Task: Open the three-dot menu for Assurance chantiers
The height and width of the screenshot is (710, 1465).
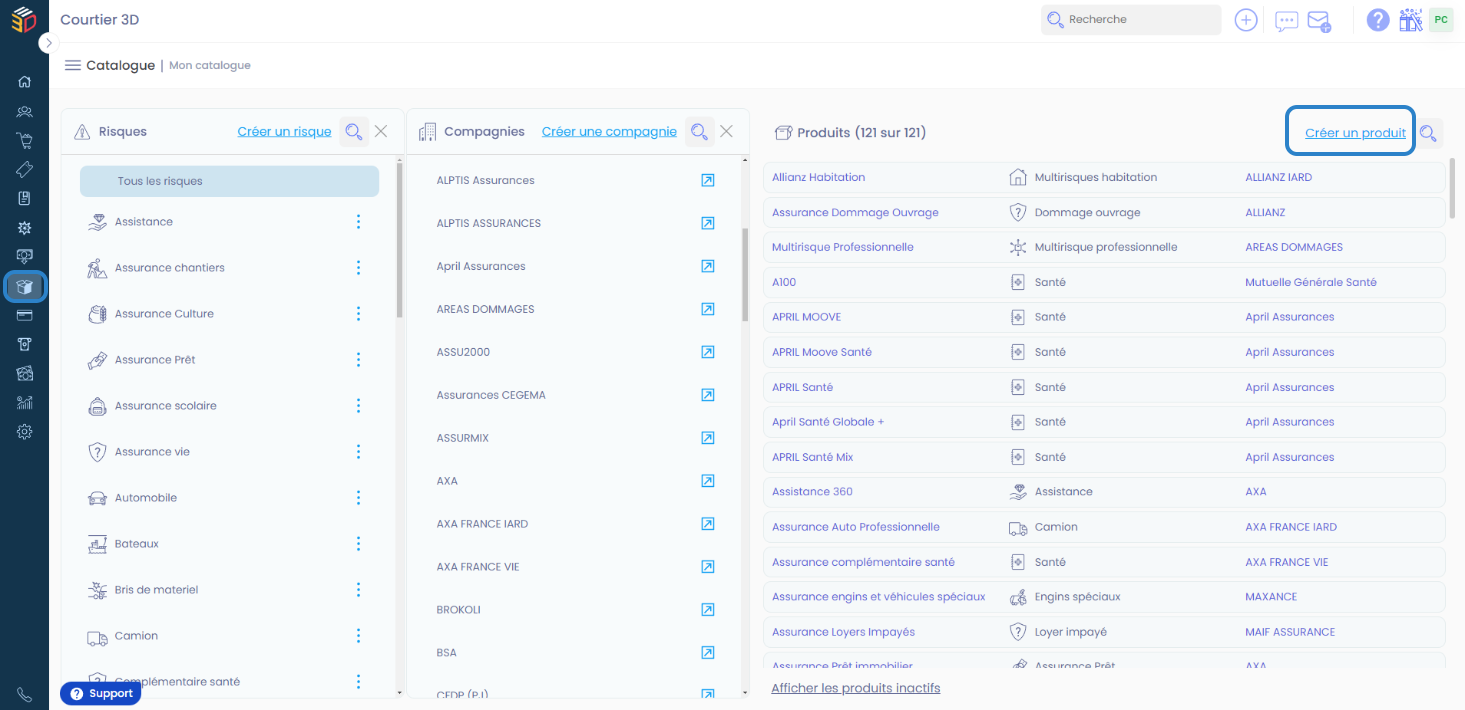Action: (x=358, y=268)
